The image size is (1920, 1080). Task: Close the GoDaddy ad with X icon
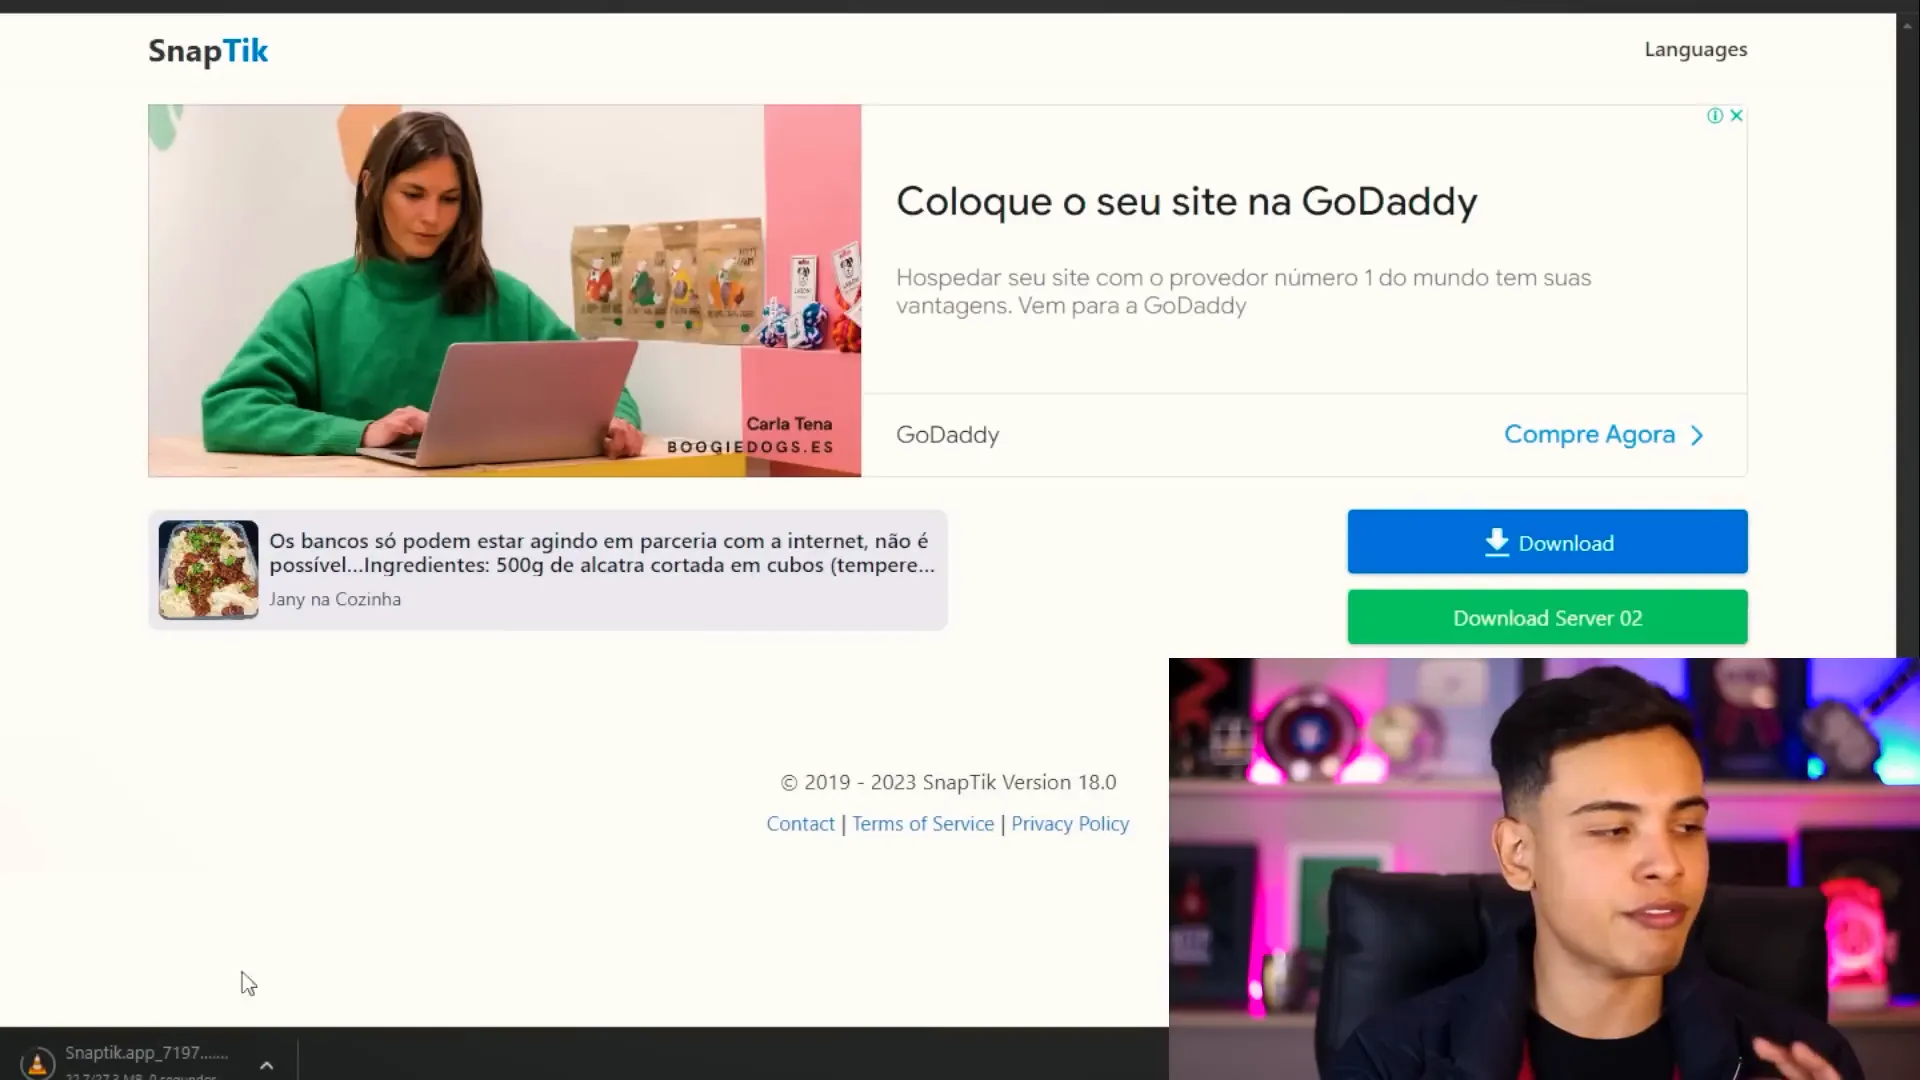pyautogui.click(x=1737, y=116)
